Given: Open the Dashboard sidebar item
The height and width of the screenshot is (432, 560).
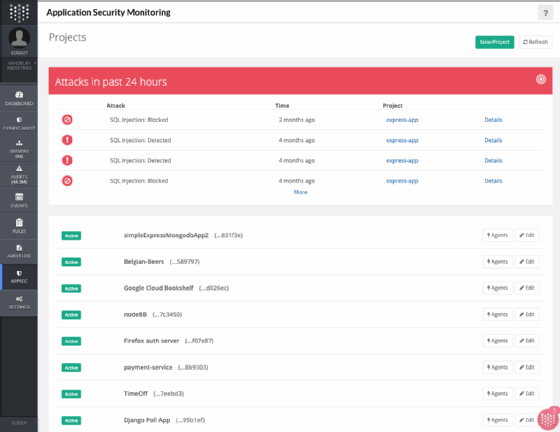Looking at the screenshot, I should point(19,98).
